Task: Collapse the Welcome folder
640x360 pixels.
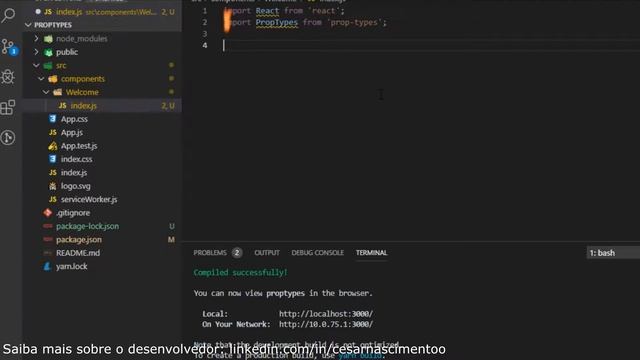Action: [46, 92]
